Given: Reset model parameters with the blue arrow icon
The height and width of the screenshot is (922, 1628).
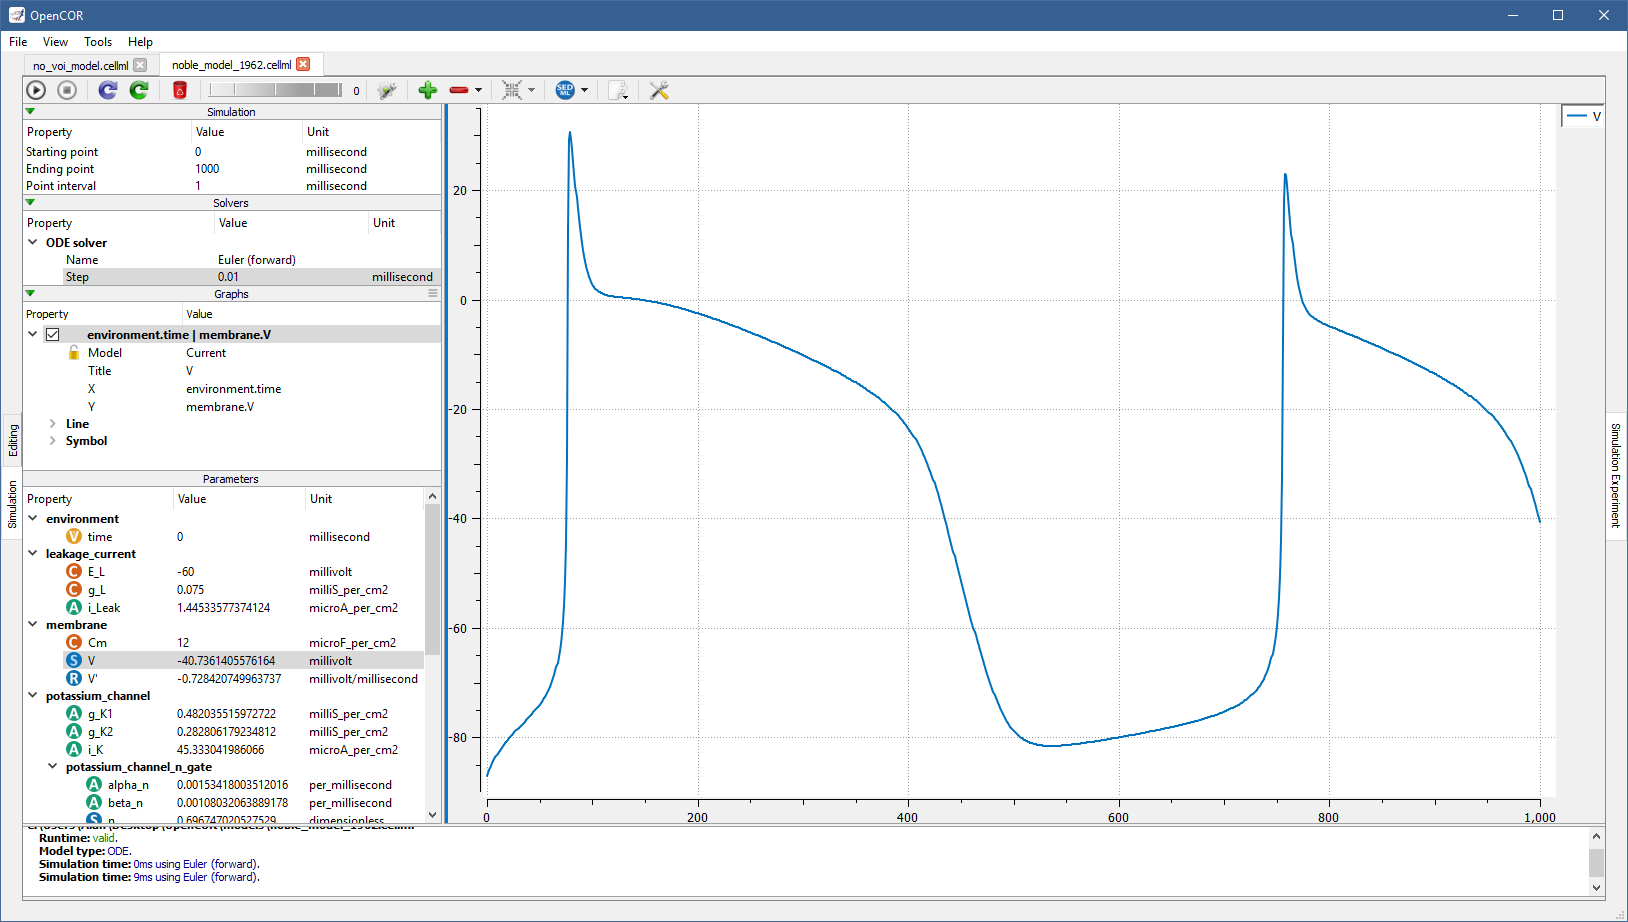Looking at the screenshot, I should [108, 90].
